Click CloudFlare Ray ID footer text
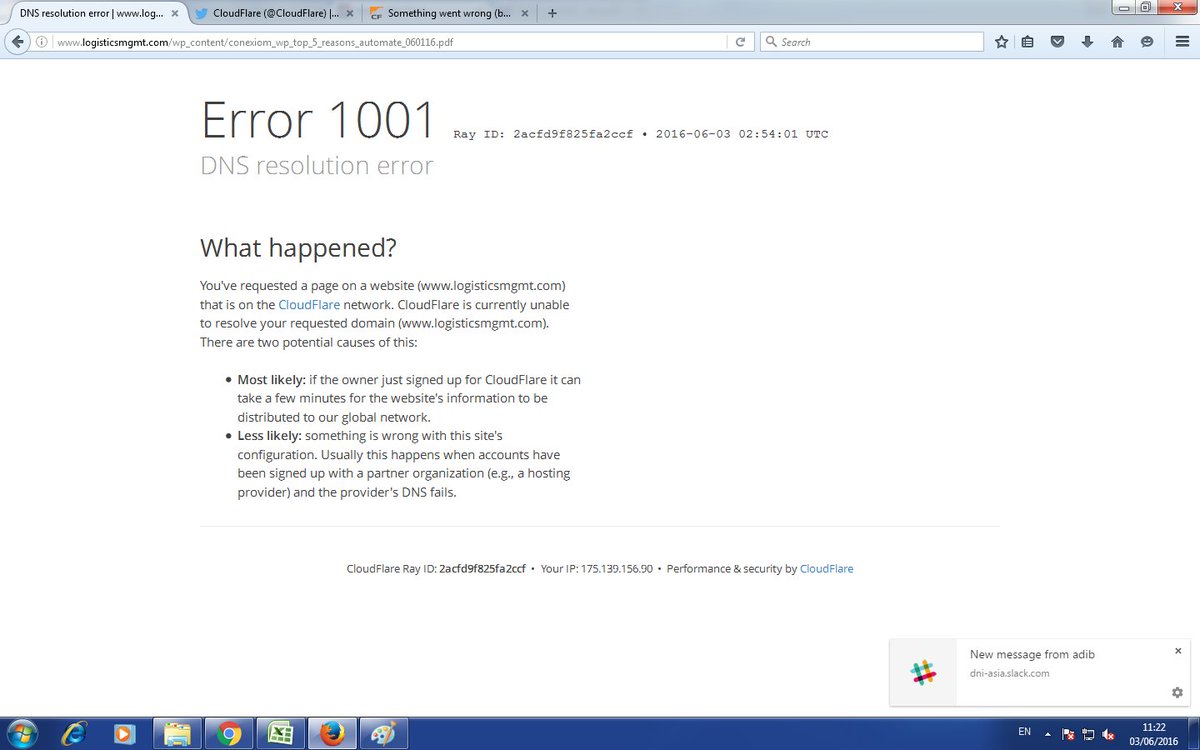 pos(436,568)
